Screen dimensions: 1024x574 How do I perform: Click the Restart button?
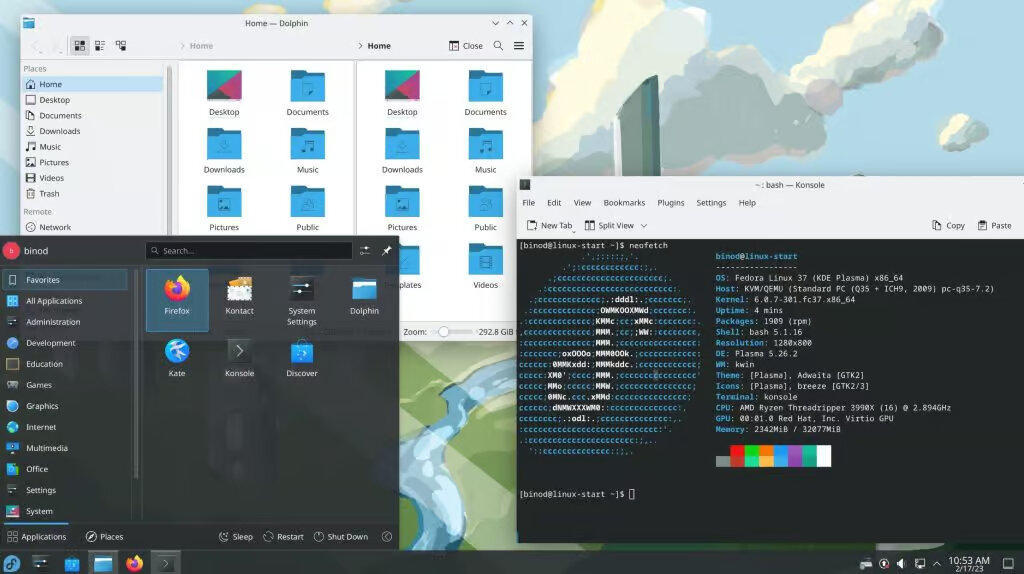click(283, 537)
